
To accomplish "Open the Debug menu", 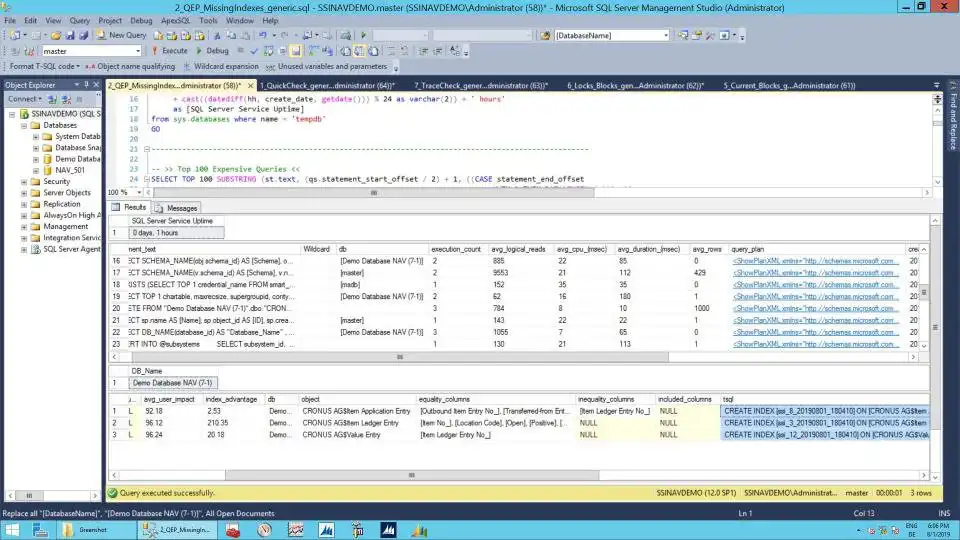I will point(141,20).
